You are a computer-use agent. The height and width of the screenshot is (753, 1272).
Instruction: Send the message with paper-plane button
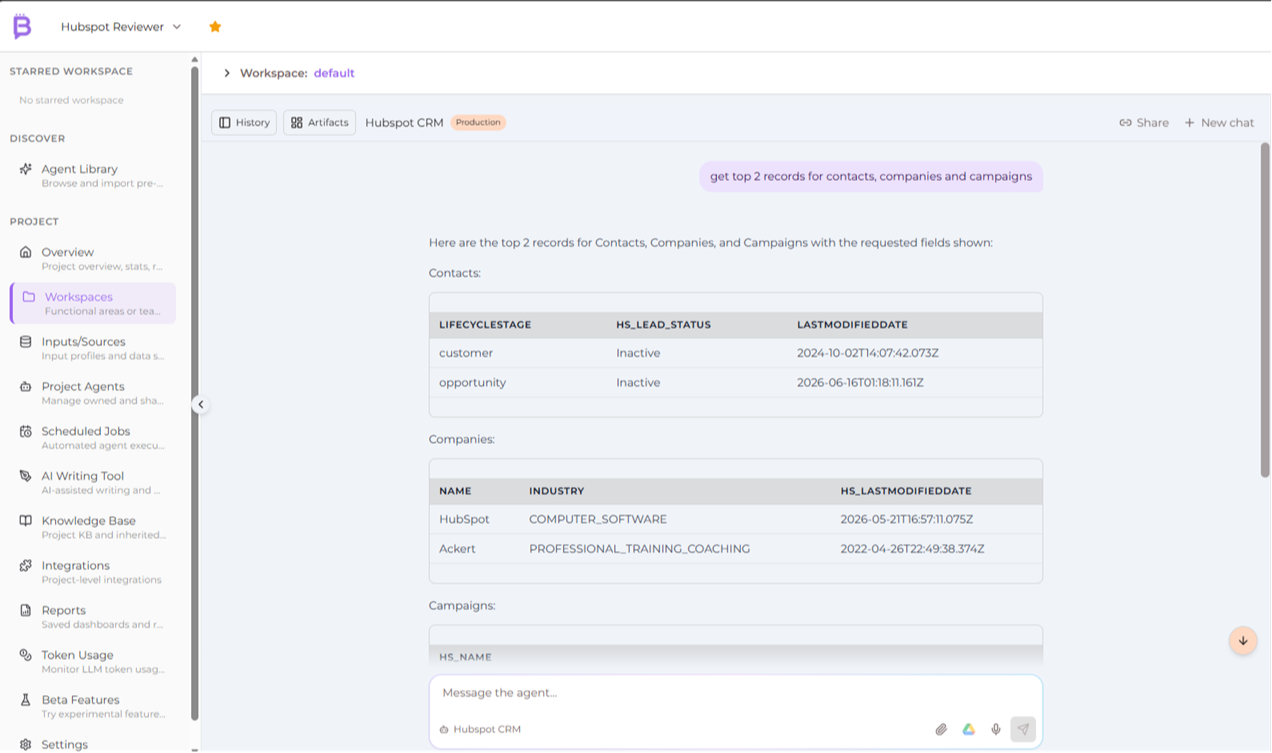[x=1023, y=729]
